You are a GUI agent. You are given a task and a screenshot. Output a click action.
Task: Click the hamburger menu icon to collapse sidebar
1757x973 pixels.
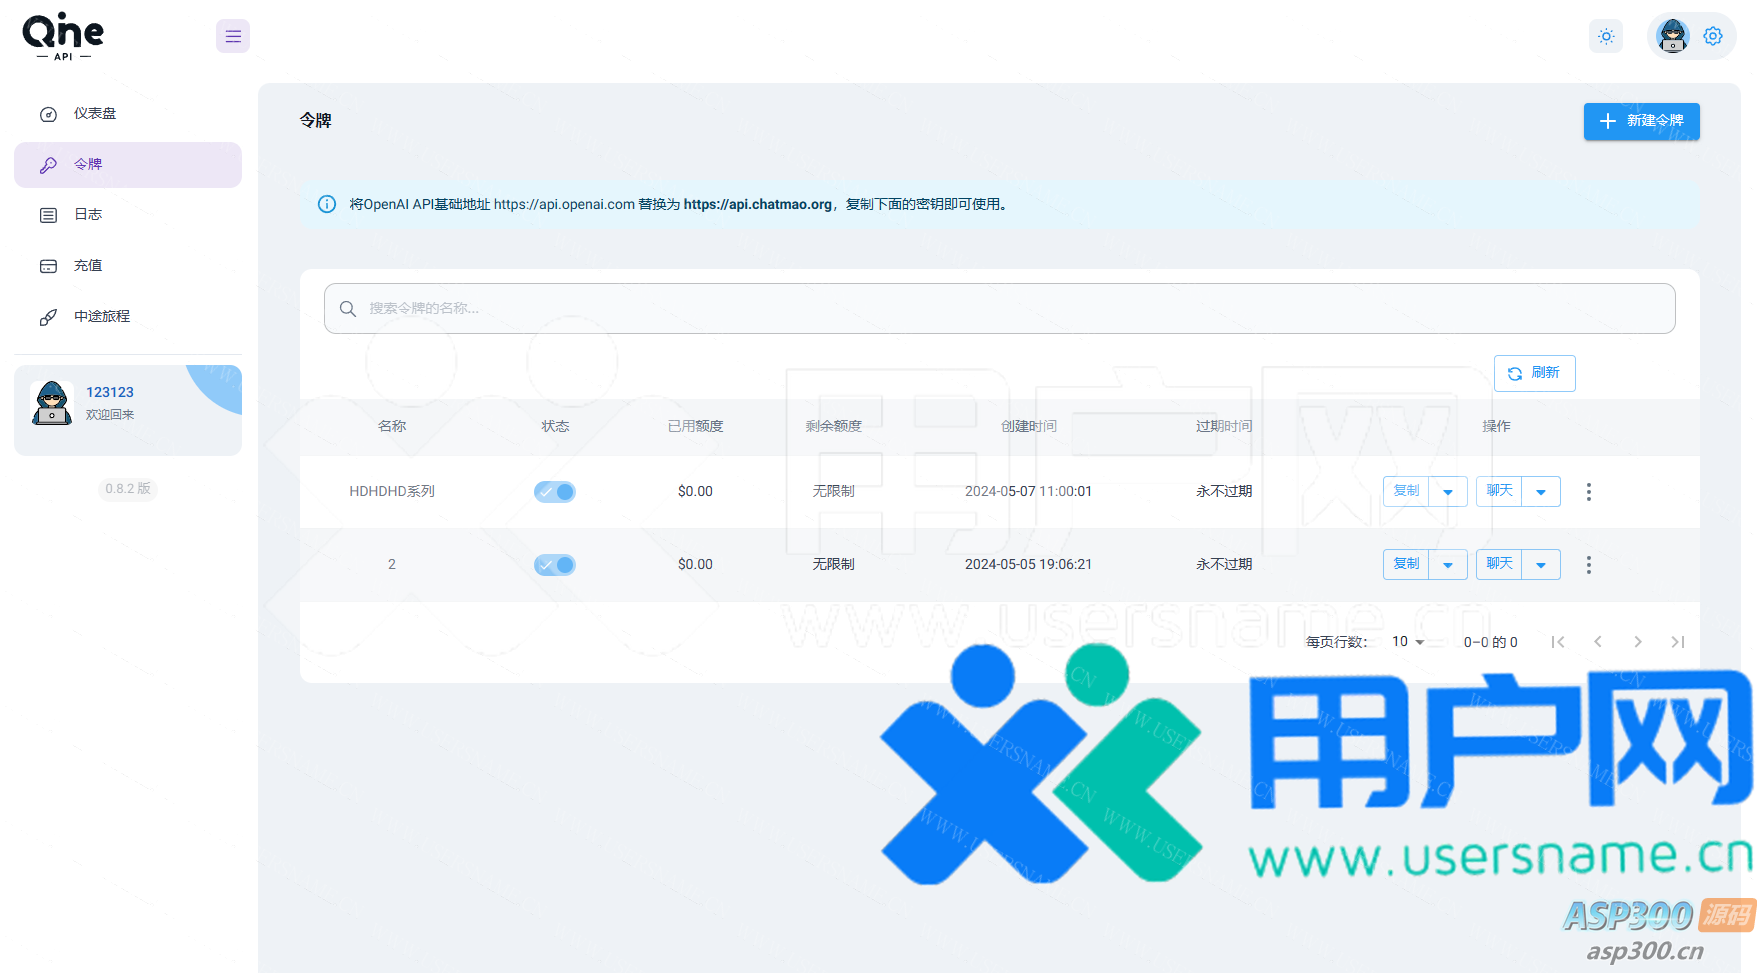coord(233,37)
